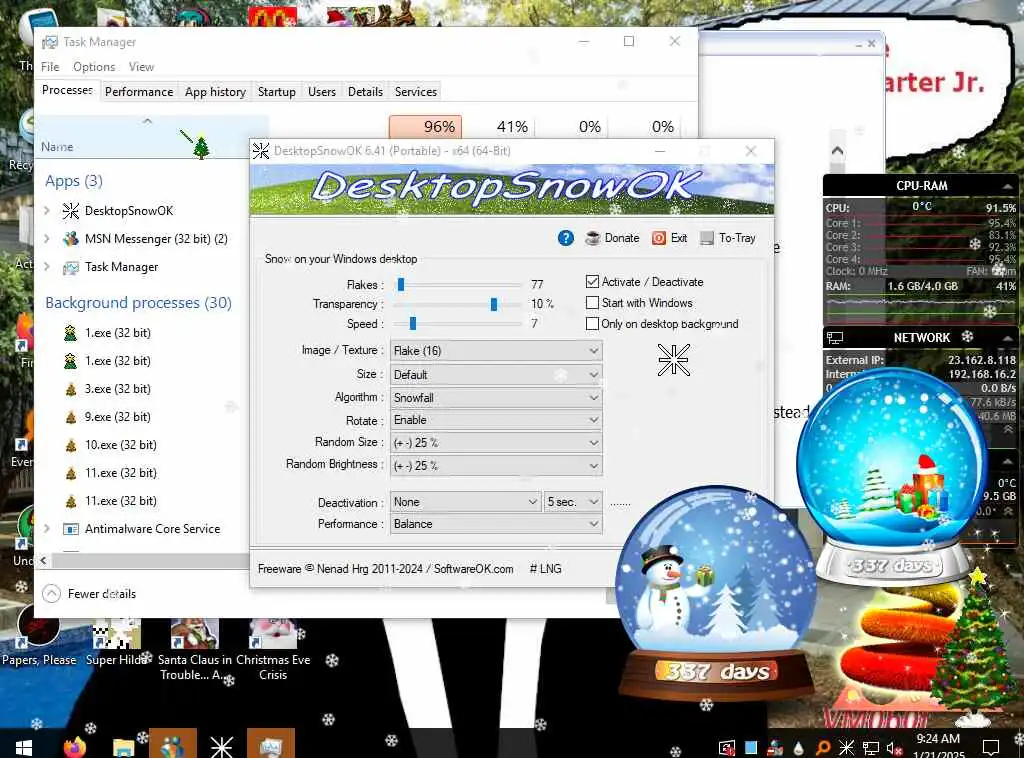Expand the Task Manager row in Apps
This screenshot has width=1024, height=758.
click(47, 267)
